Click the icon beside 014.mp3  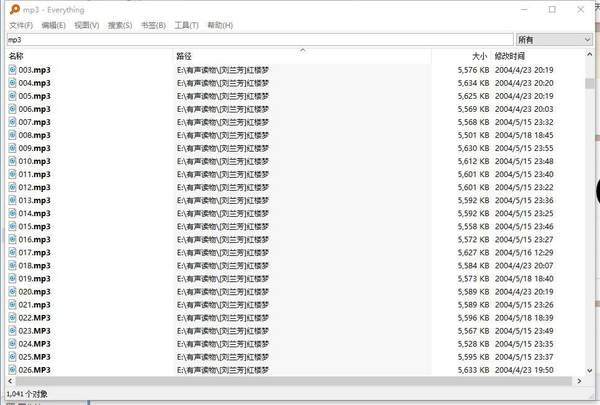point(13,213)
